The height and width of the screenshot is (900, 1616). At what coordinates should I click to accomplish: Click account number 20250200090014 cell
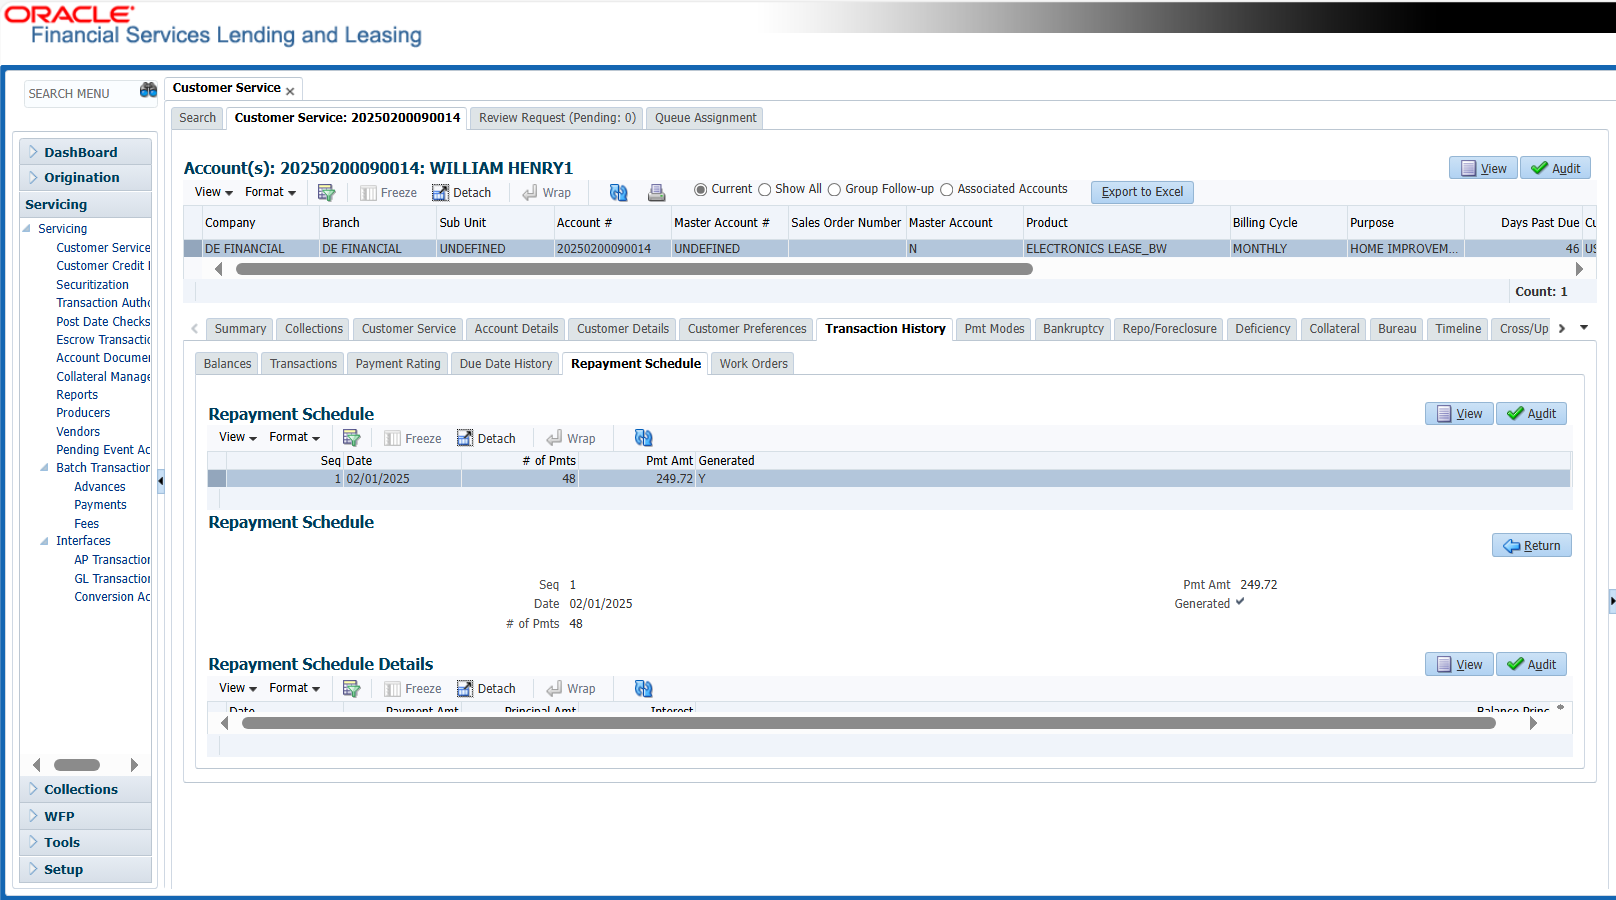coord(612,249)
